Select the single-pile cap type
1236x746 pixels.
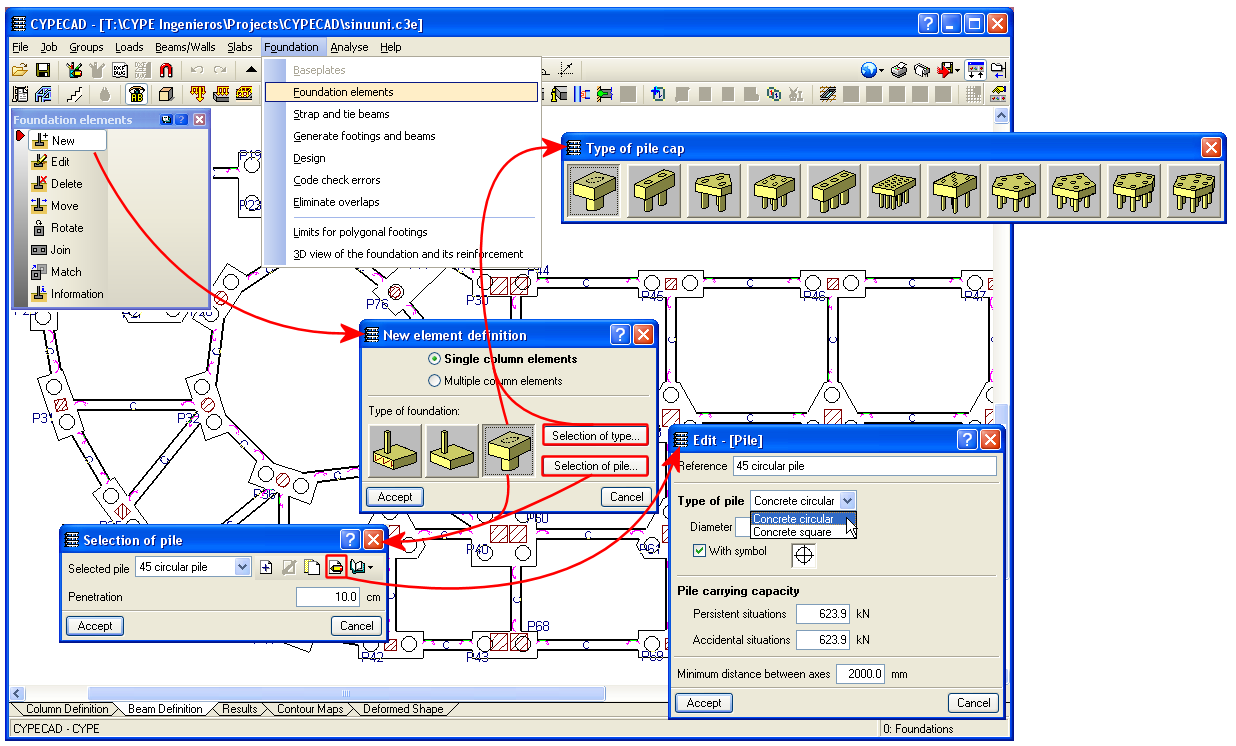[594, 190]
